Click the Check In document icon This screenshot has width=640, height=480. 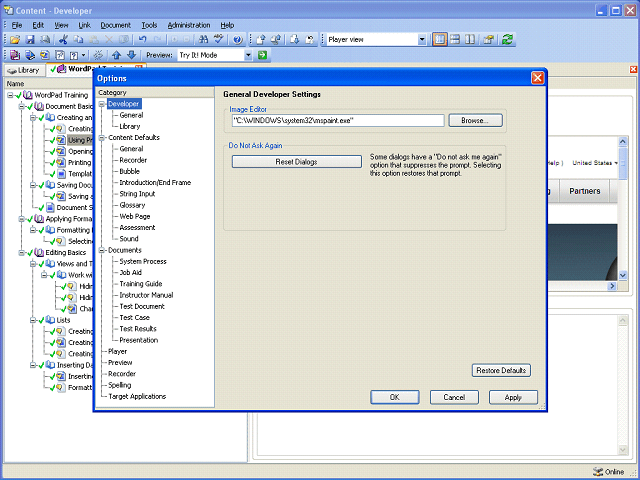tap(261, 40)
